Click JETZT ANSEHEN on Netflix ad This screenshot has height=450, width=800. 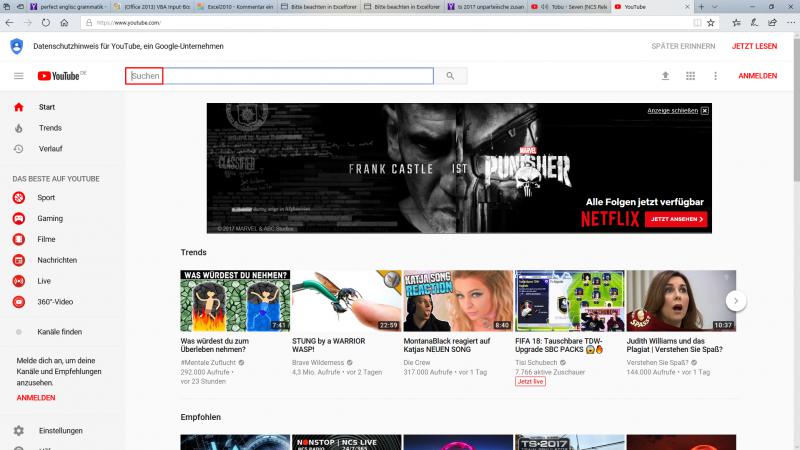point(676,219)
